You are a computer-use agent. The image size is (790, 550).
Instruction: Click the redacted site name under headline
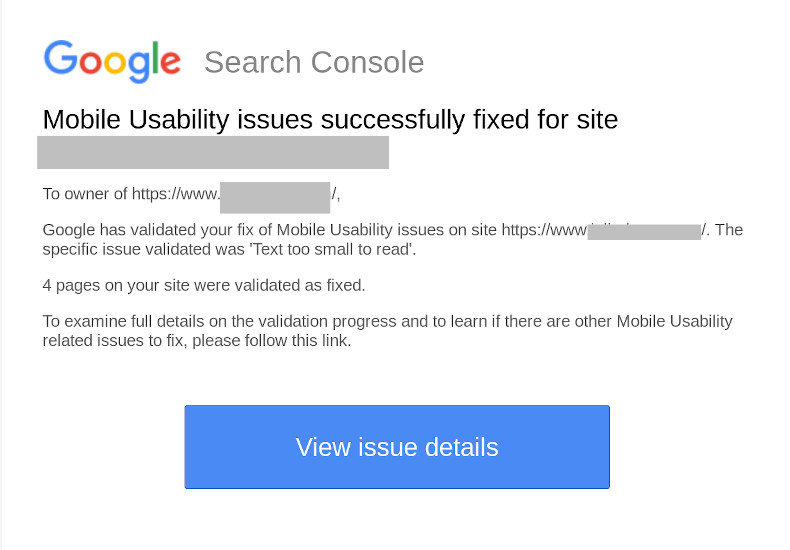point(213,152)
